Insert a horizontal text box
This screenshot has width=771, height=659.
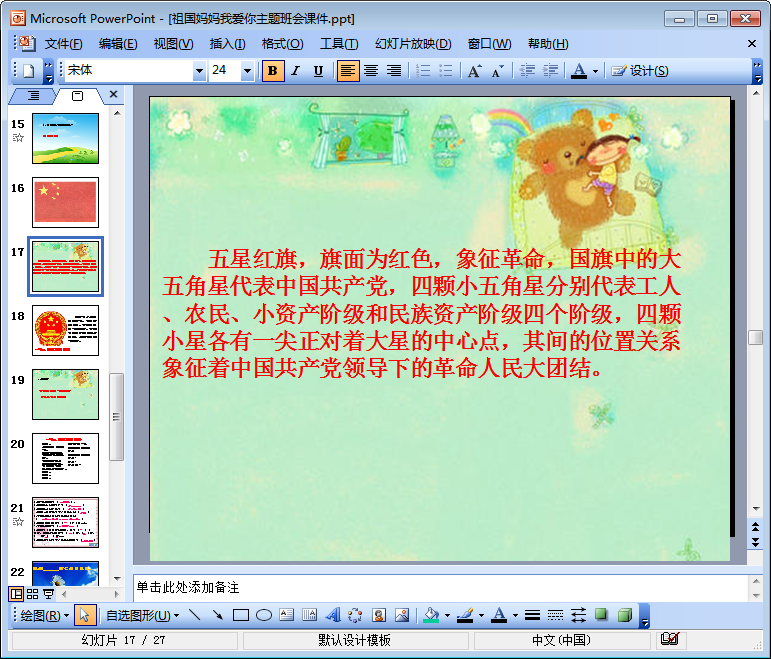(286, 615)
